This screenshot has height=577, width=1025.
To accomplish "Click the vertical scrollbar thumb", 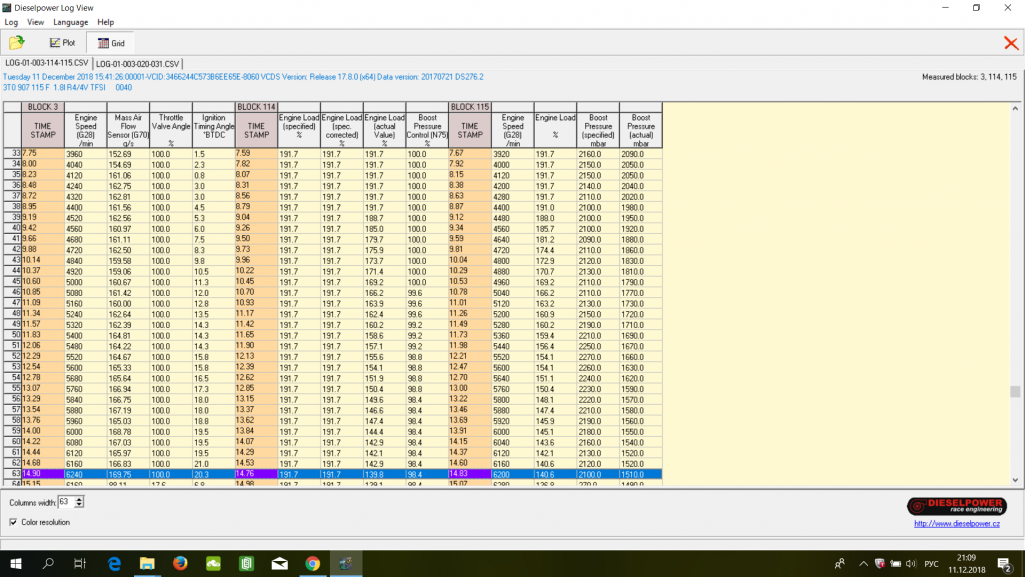I will pyautogui.click(x=1016, y=392).
